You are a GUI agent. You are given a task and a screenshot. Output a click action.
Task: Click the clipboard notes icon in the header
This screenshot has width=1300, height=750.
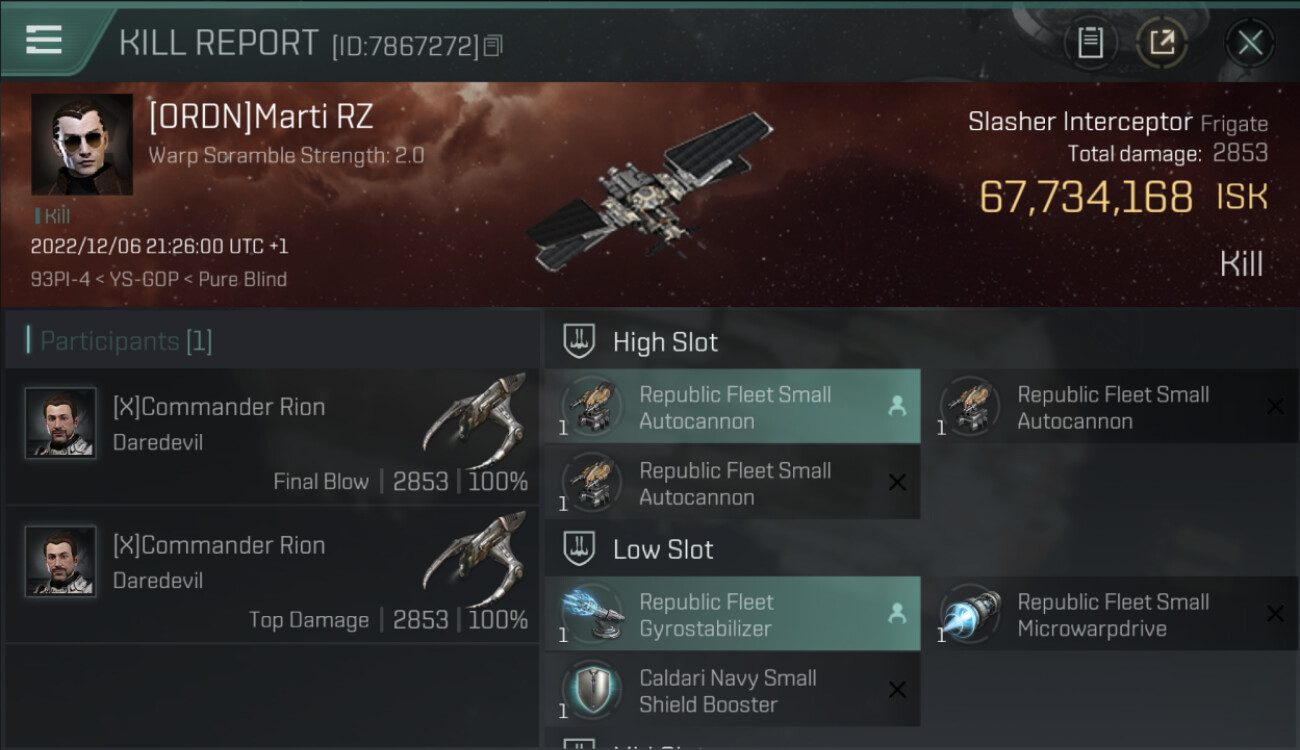pyautogui.click(x=1090, y=42)
